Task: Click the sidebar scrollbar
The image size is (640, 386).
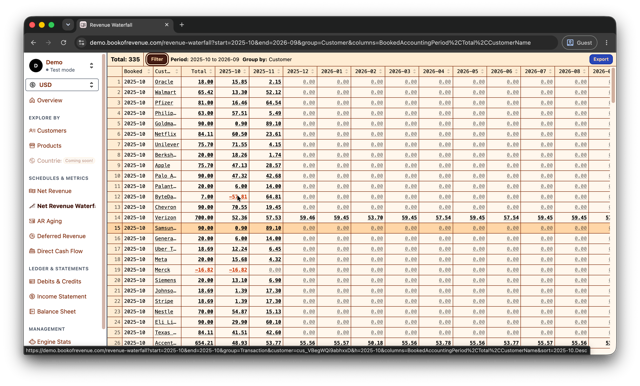Action: point(103,192)
